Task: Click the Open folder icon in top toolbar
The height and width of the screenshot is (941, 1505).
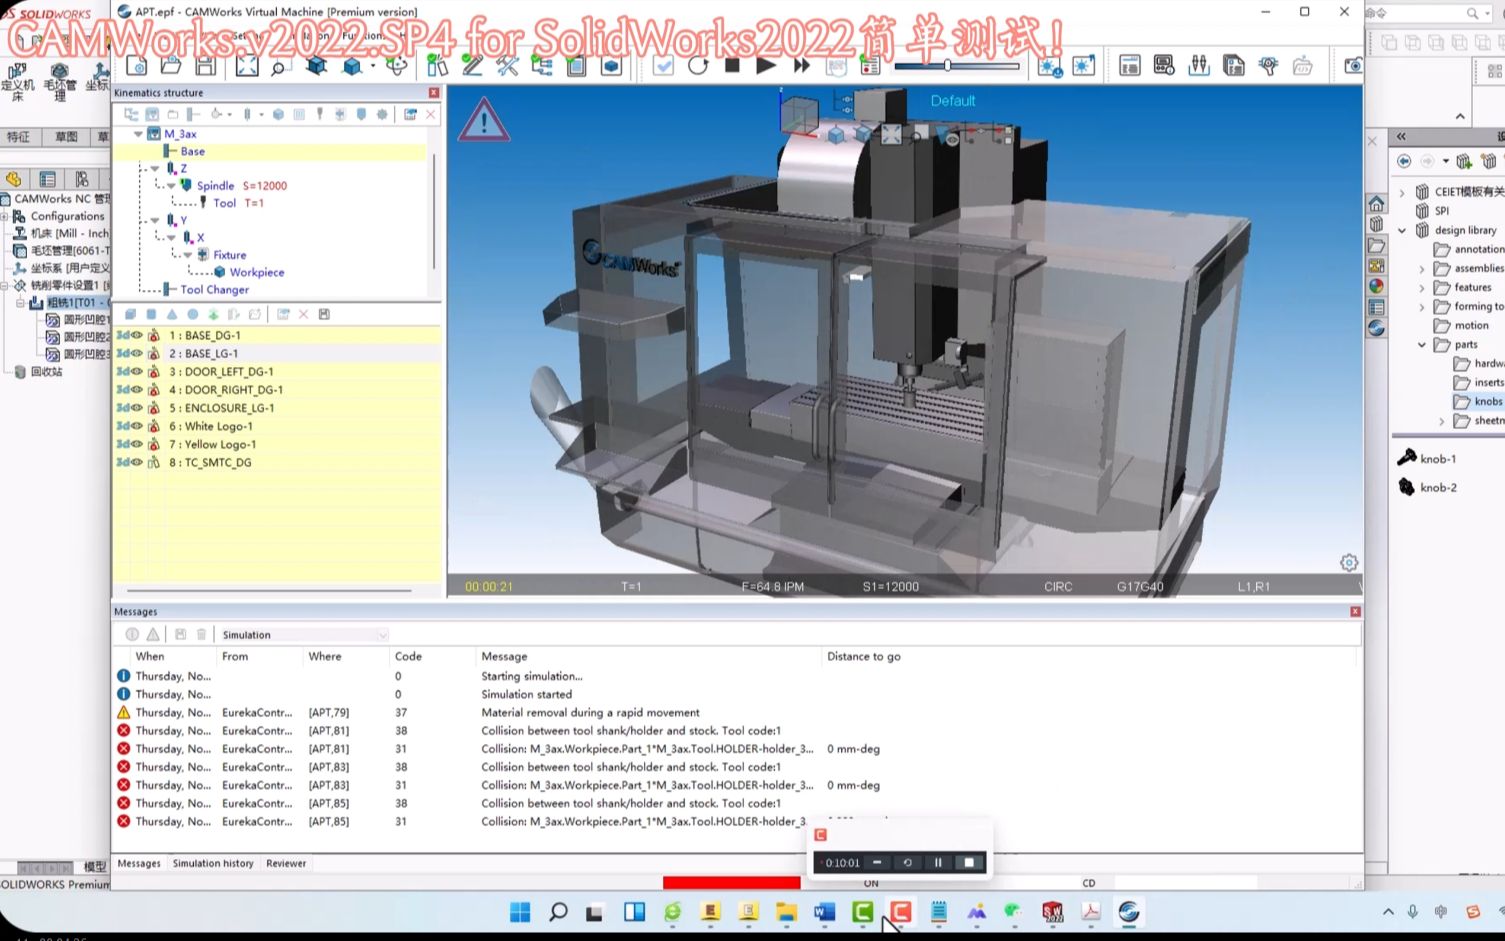Action: click(x=171, y=66)
